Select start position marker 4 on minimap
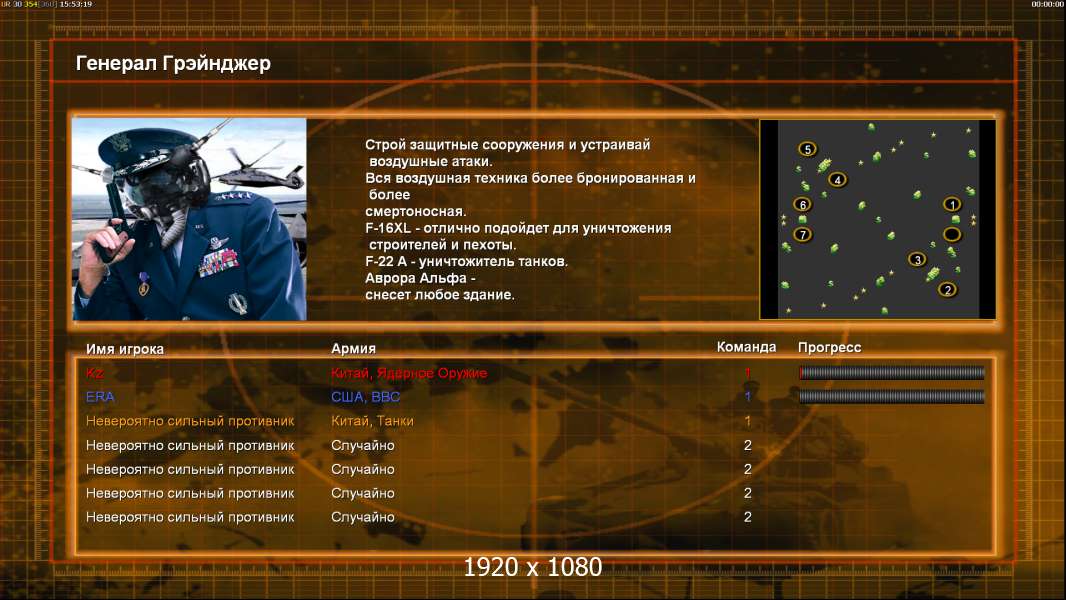This screenshot has width=1066, height=600. (837, 180)
